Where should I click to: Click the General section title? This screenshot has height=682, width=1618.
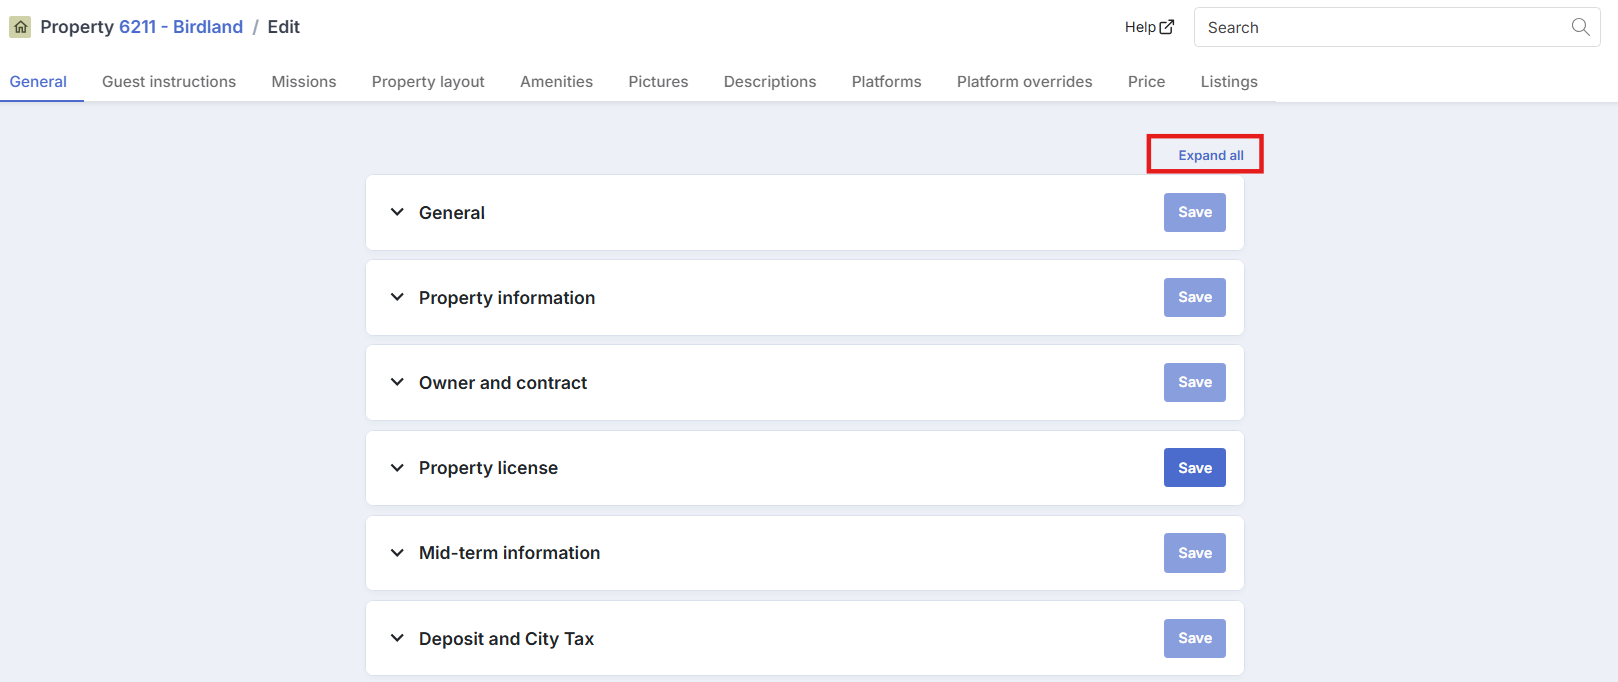452,213
